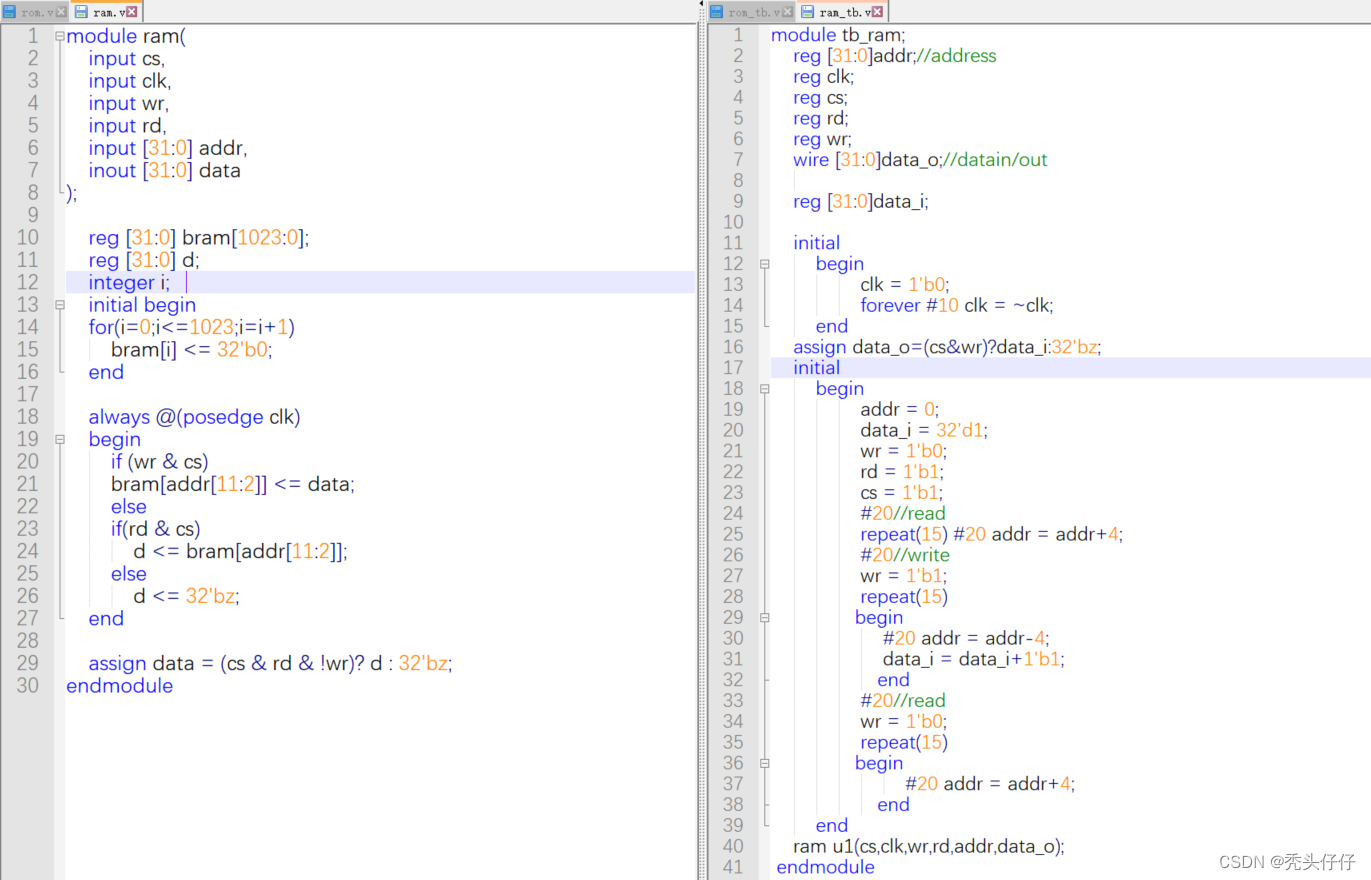1371x880 pixels.
Task: Collapse the 'initial begin' fold at line 13
Action: pyautogui.click(x=60, y=305)
